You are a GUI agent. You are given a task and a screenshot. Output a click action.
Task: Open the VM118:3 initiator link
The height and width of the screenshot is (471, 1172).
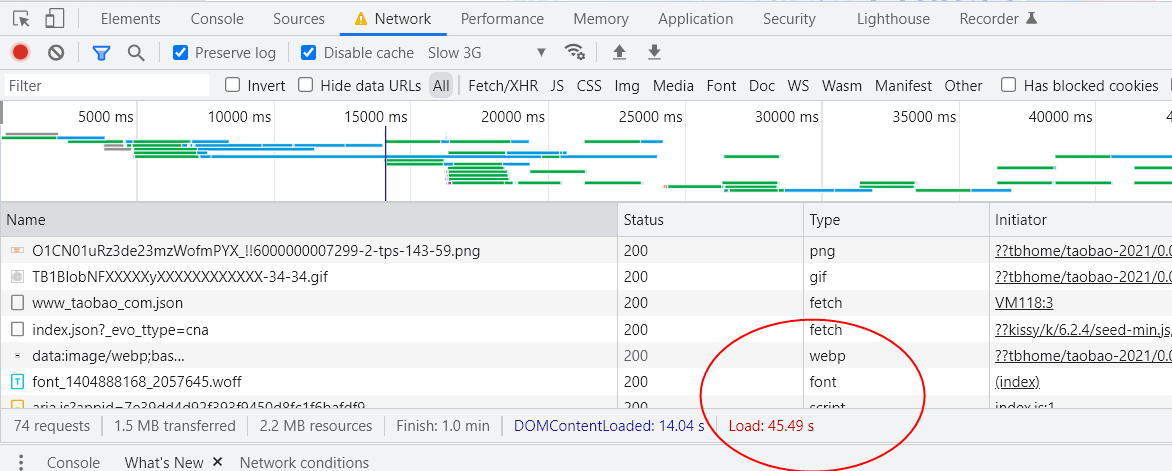point(1025,302)
